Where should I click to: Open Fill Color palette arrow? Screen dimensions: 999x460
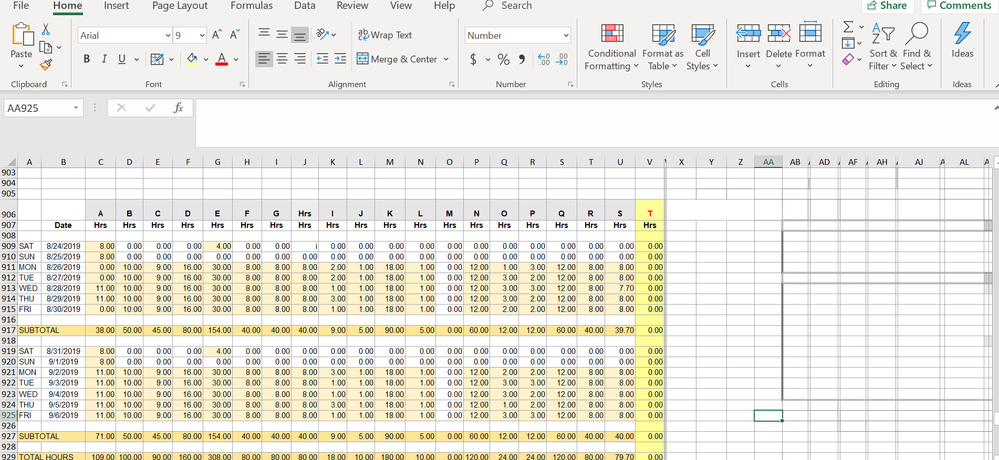[x=206, y=59]
